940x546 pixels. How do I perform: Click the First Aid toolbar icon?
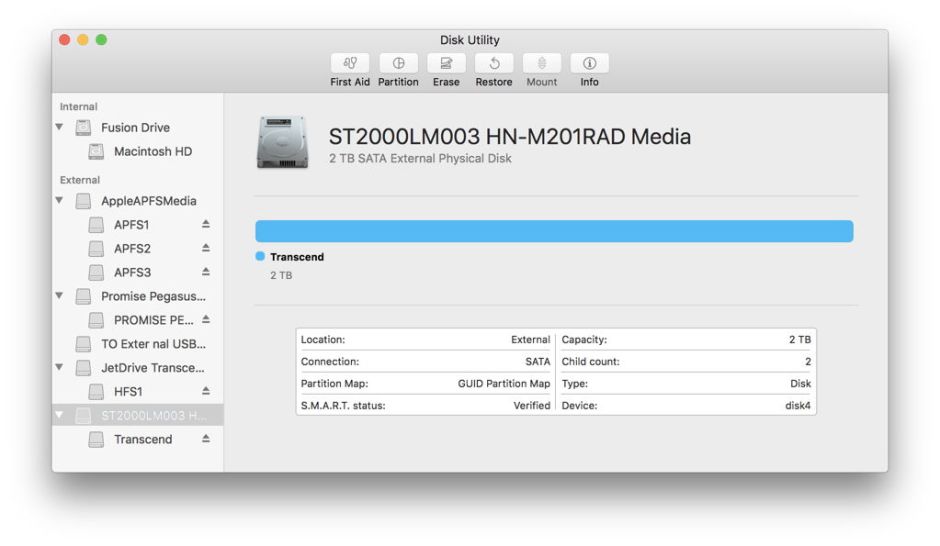point(350,63)
